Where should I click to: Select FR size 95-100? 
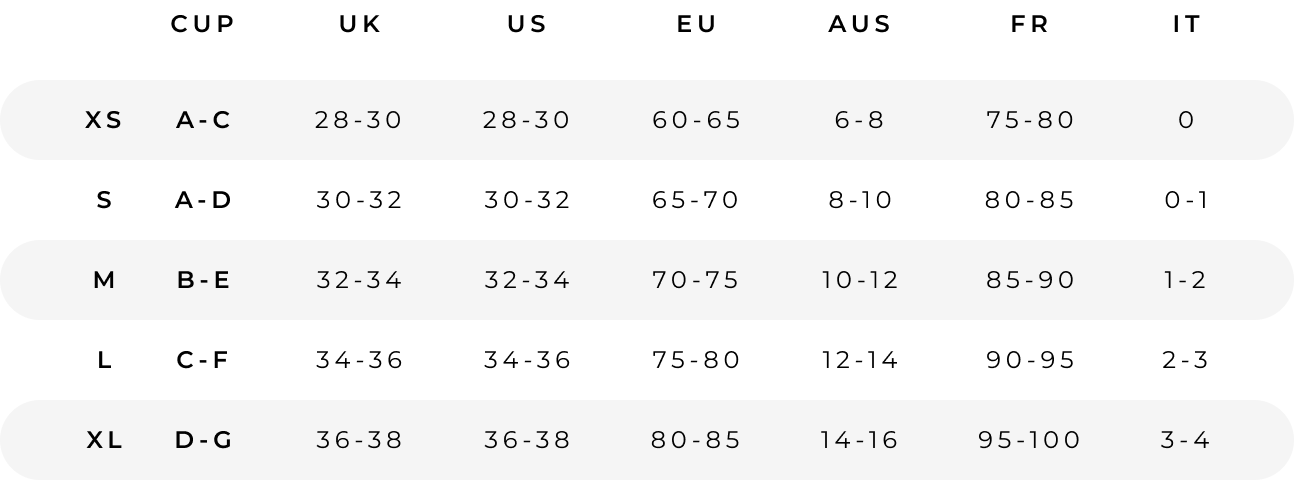coord(1030,440)
